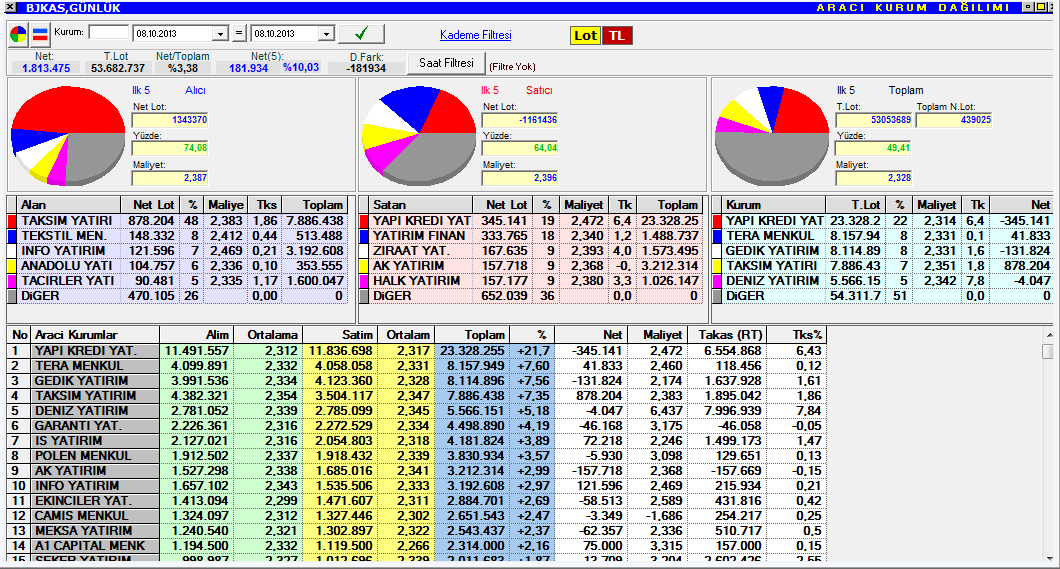Sort by the Alım column header
The image size is (1060, 569).
point(195,335)
